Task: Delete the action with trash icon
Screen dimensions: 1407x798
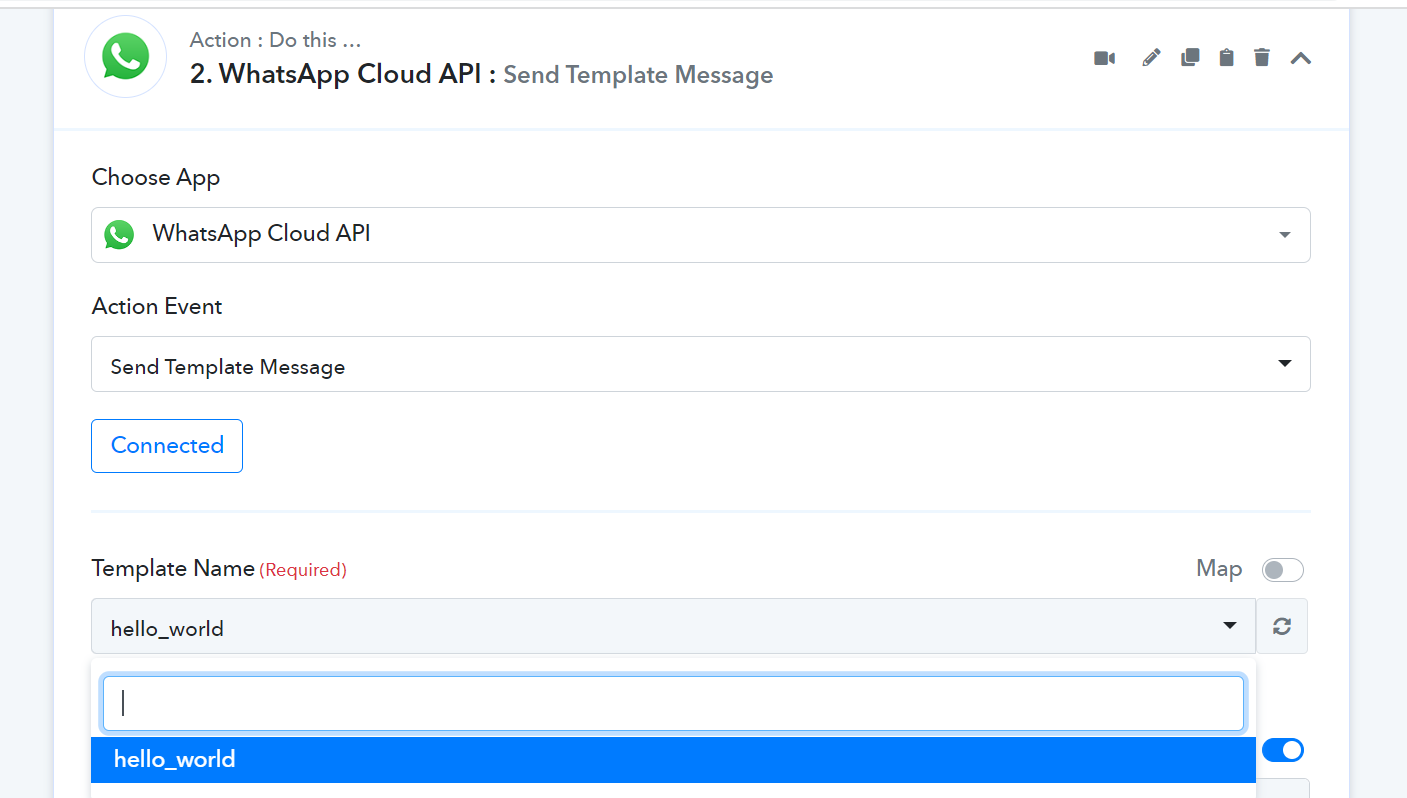Action: 1262,58
